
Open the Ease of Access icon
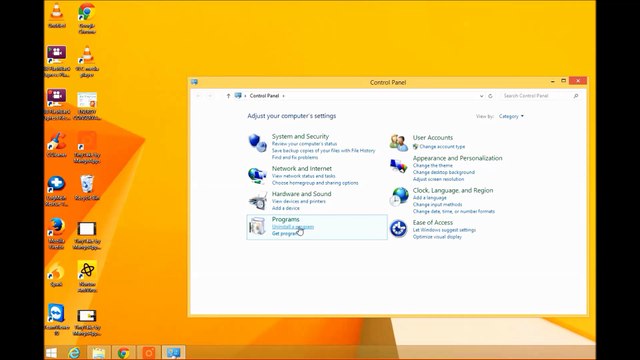click(x=398, y=229)
